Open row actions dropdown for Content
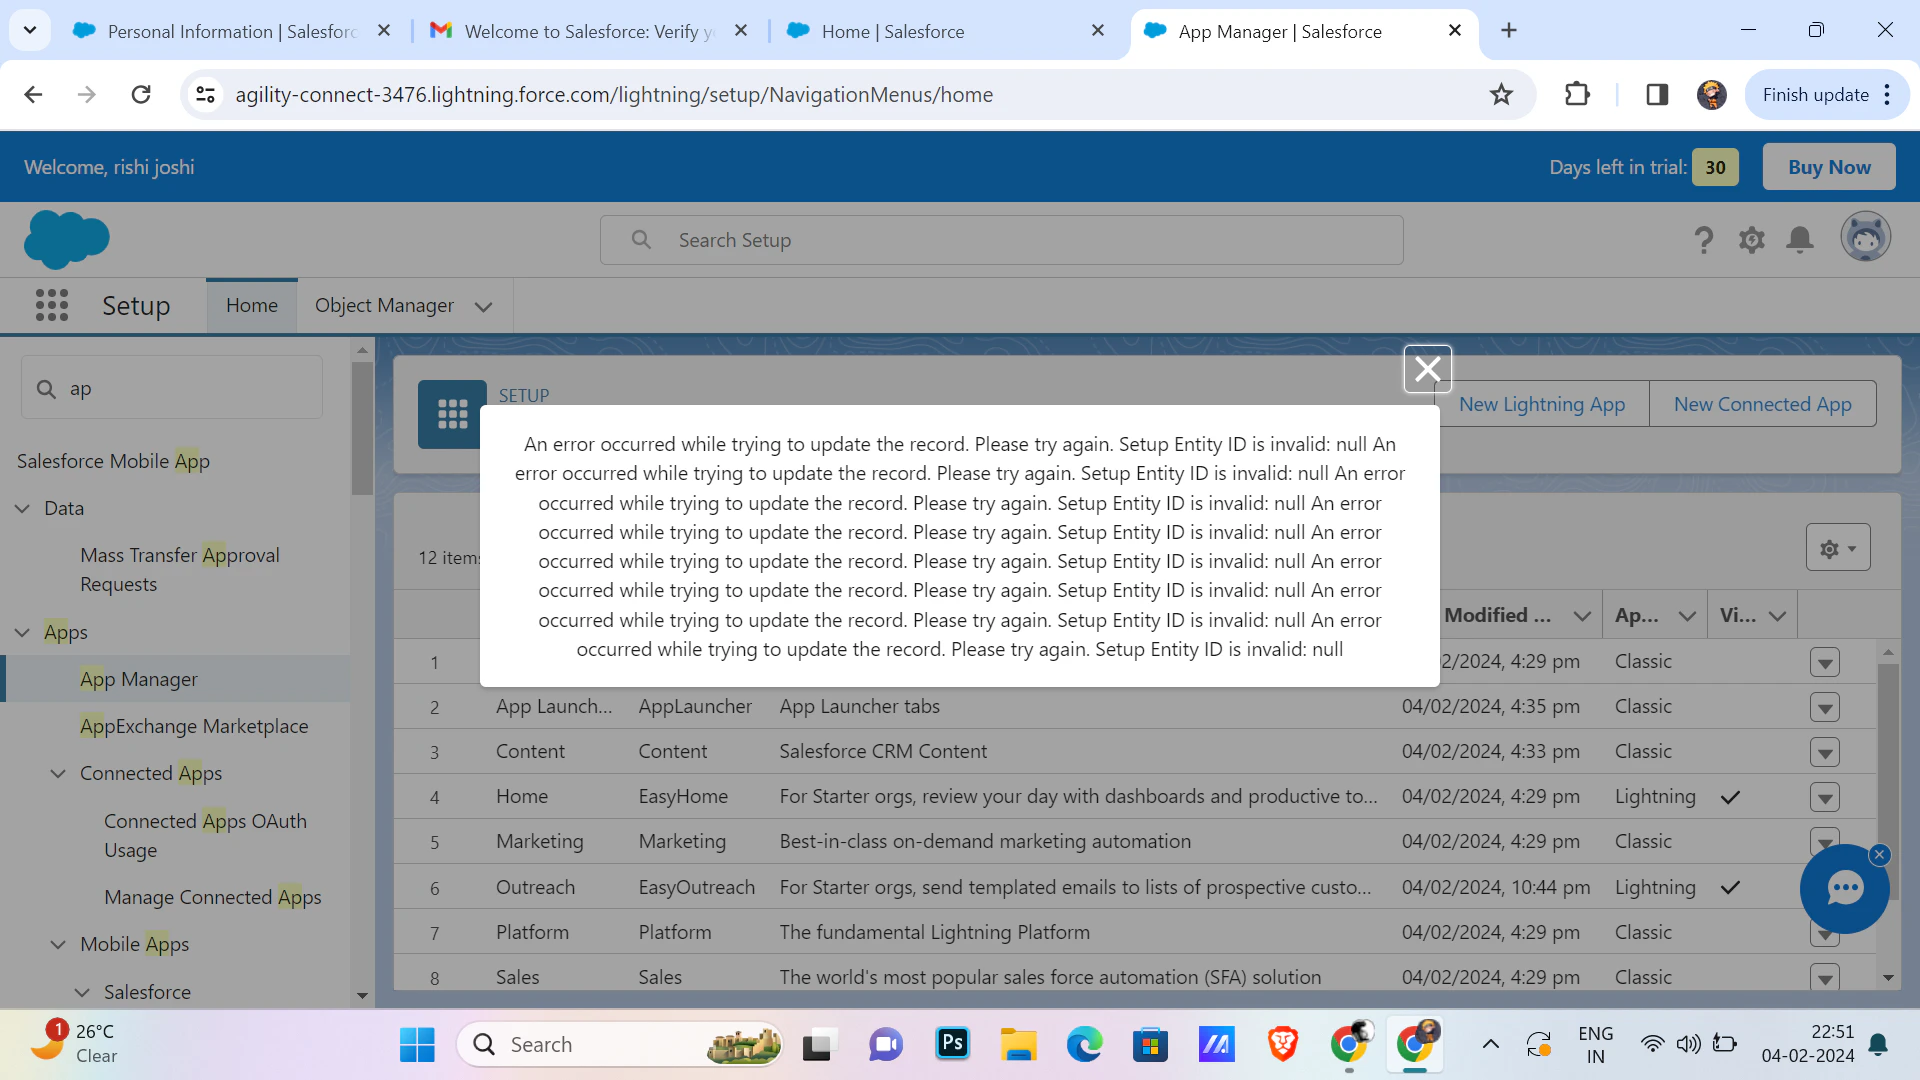1920x1080 pixels. click(1825, 753)
